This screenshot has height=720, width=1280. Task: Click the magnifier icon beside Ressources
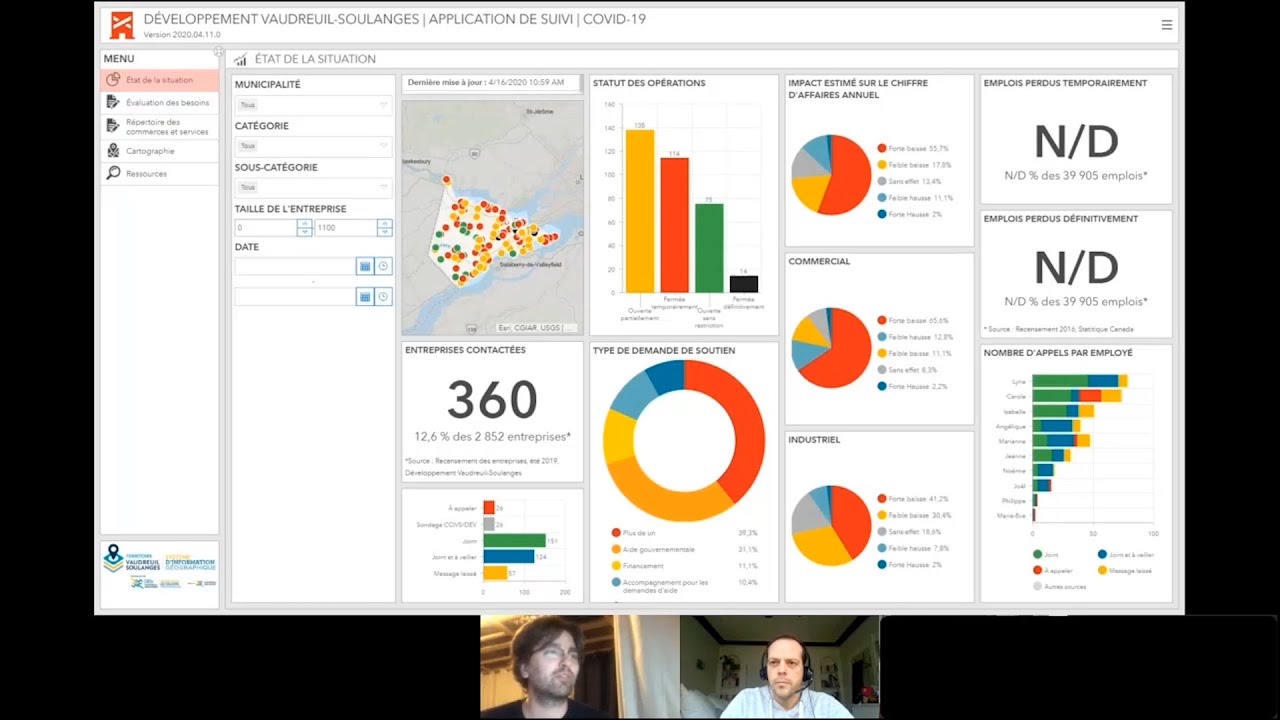113,173
